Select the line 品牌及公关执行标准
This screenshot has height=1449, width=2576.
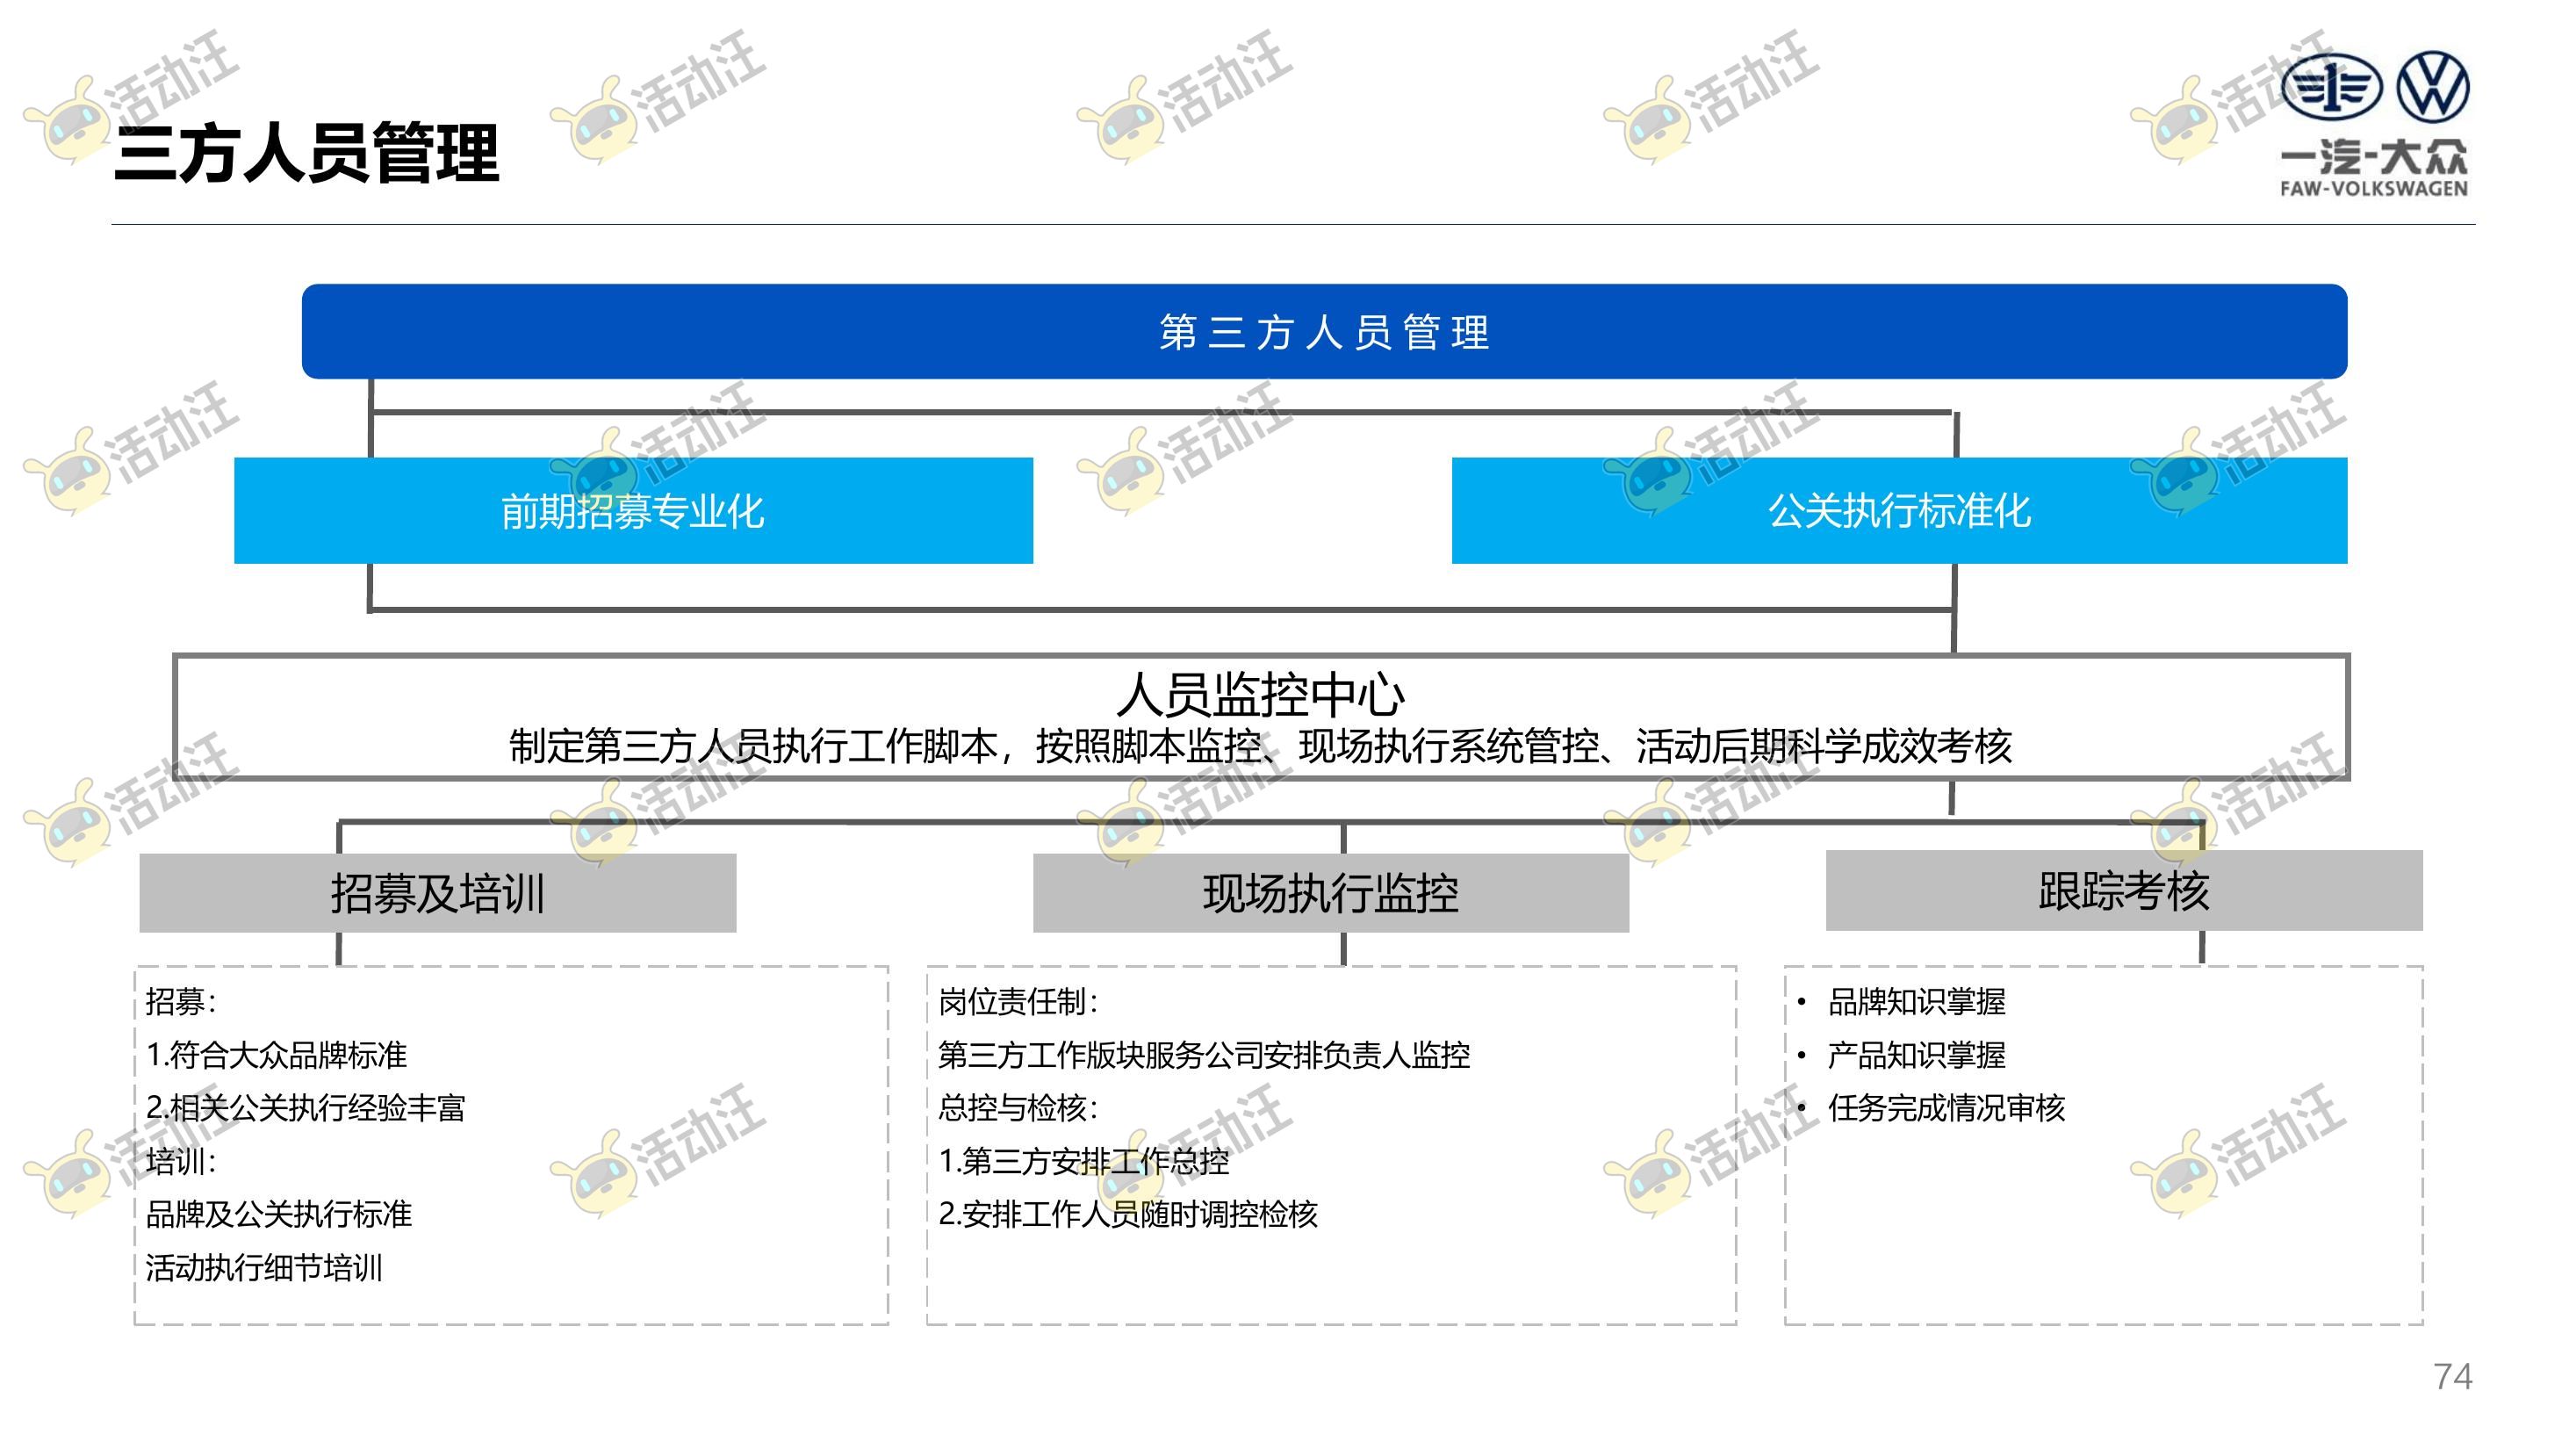coord(278,1214)
